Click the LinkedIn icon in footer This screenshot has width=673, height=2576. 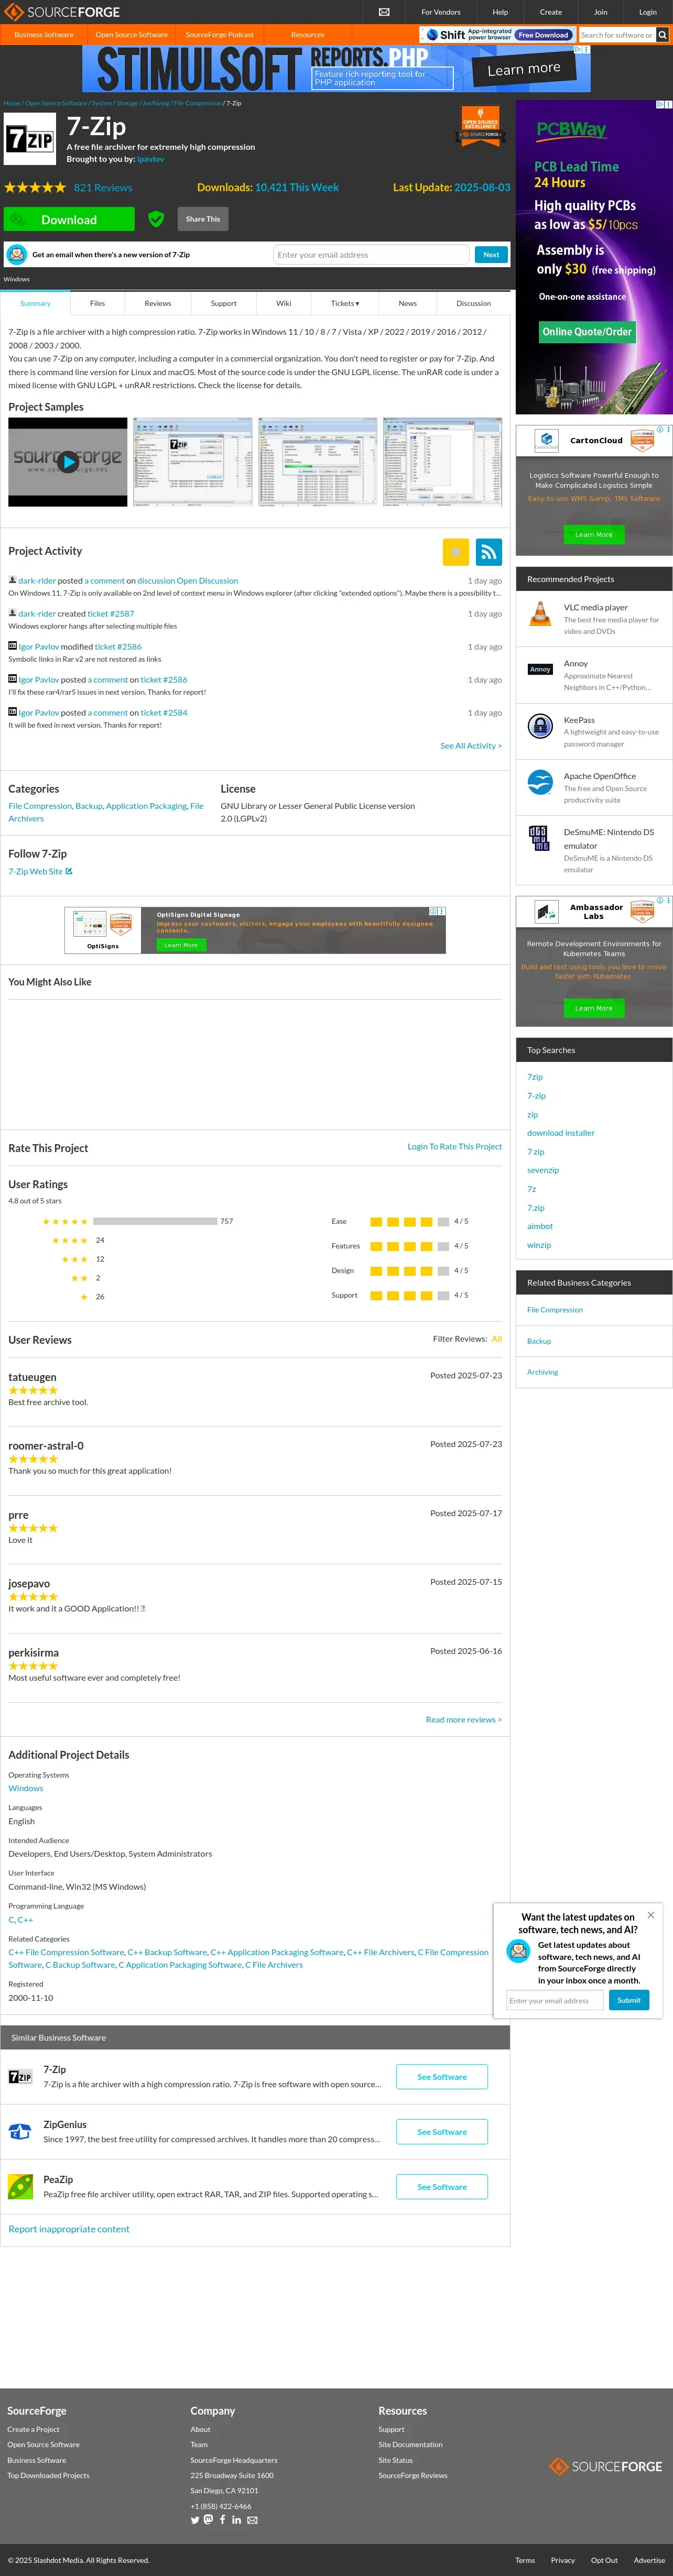[237, 2519]
